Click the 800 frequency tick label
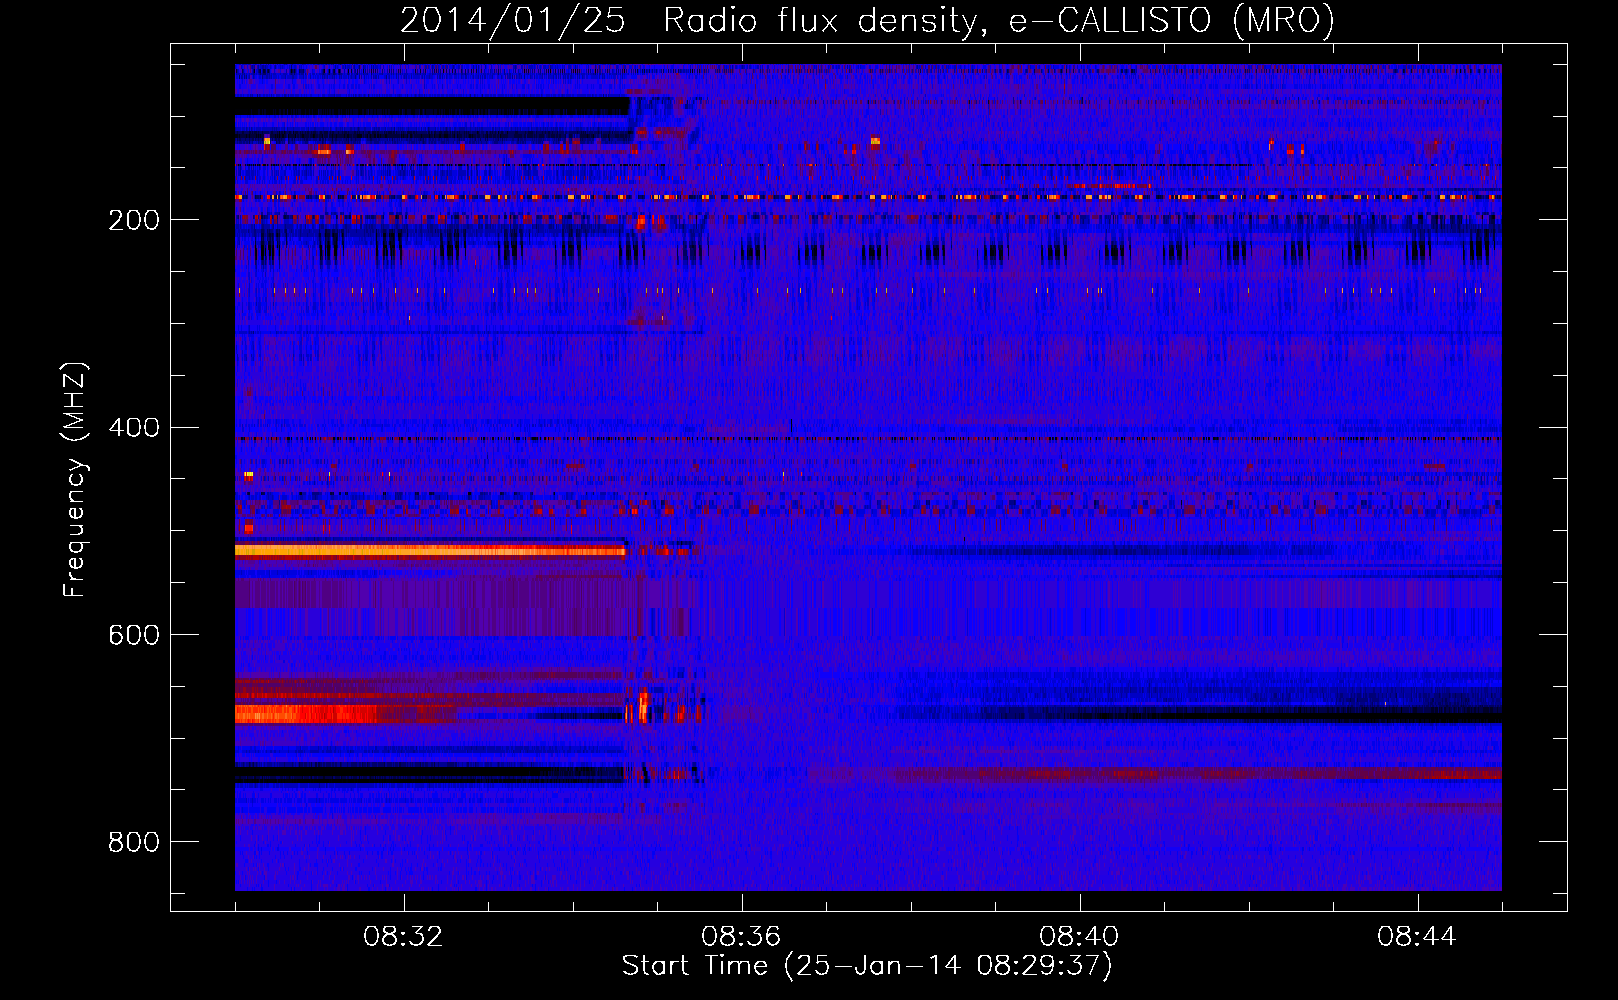1618x1000 pixels. [x=134, y=842]
